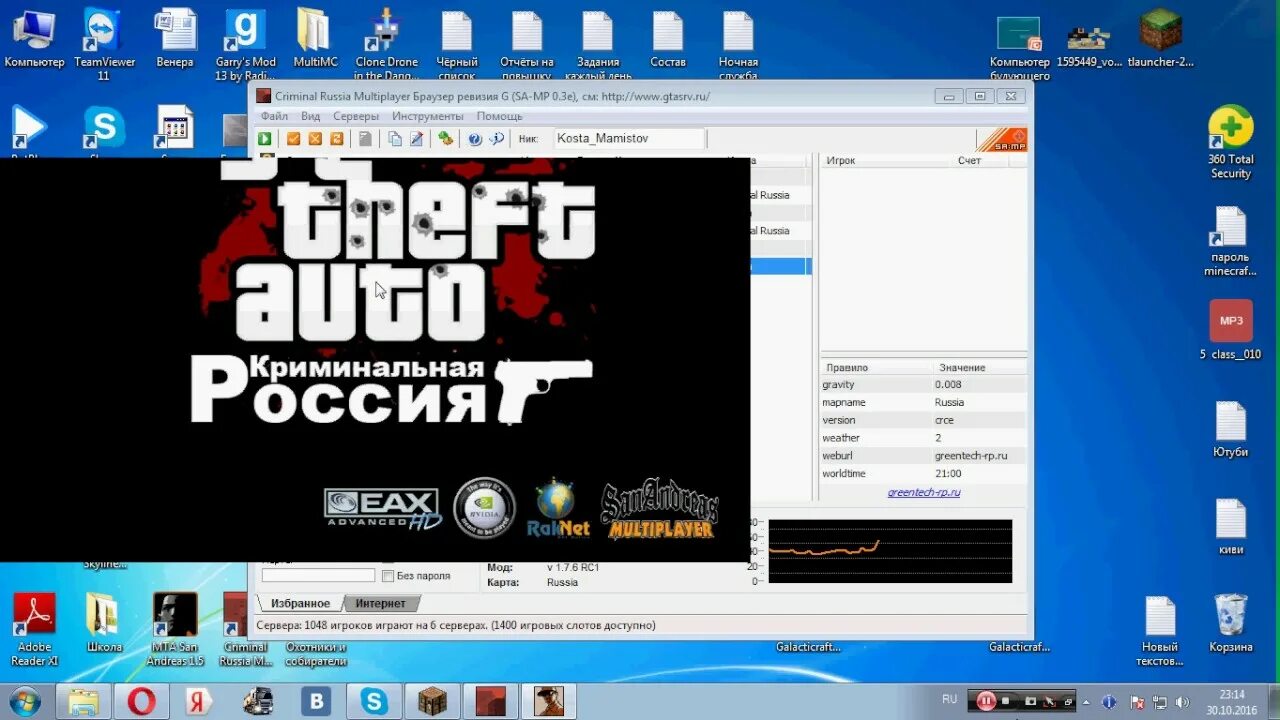Show hidden tray icons arrow
Image resolution: width=1280 pixels, height=720 pixels.
1088,701
